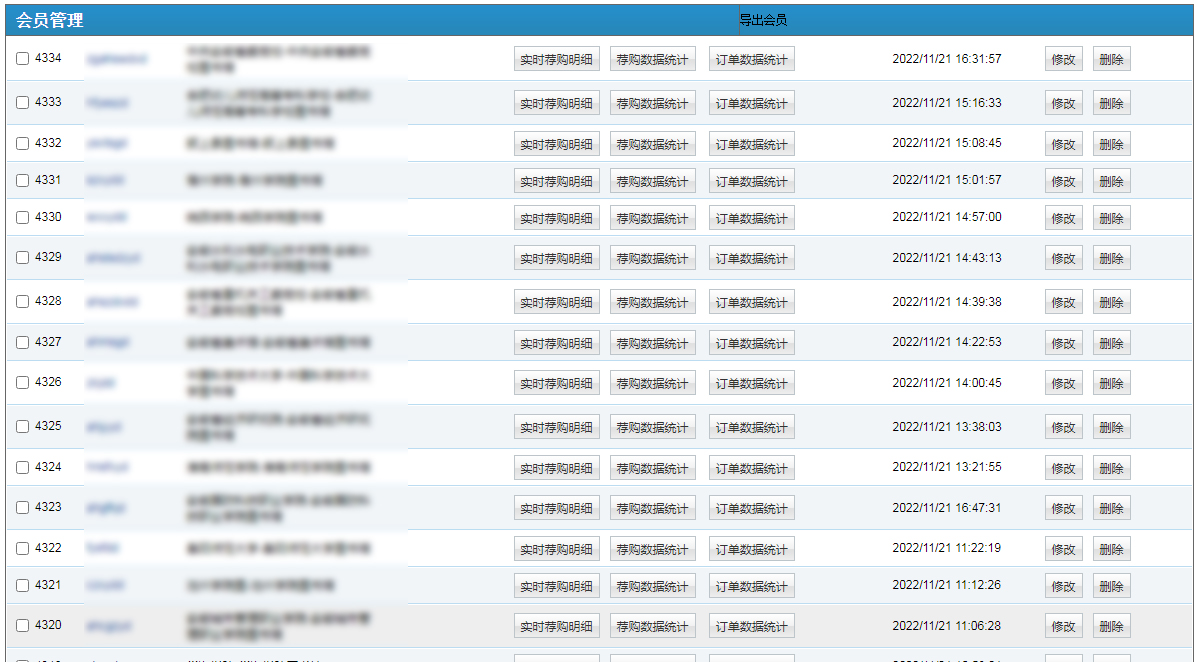Viewport: 1197px width, 662px height.
Task: Click 修改 in member 4320 row
Action: coord(1063,626)
